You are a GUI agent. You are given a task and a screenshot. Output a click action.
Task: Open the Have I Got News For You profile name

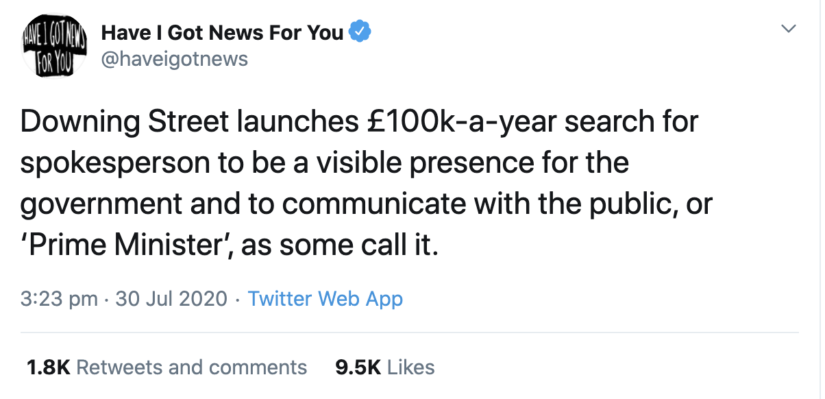pos(222,34)
